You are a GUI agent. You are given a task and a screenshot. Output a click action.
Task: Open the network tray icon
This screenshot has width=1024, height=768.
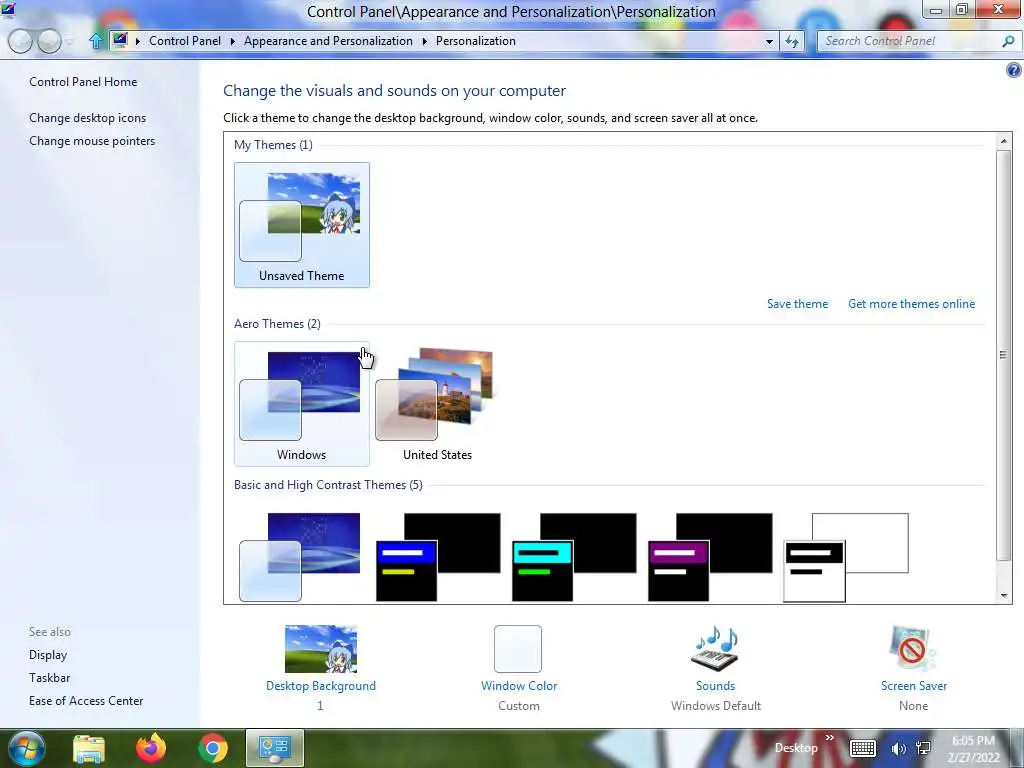923,748
